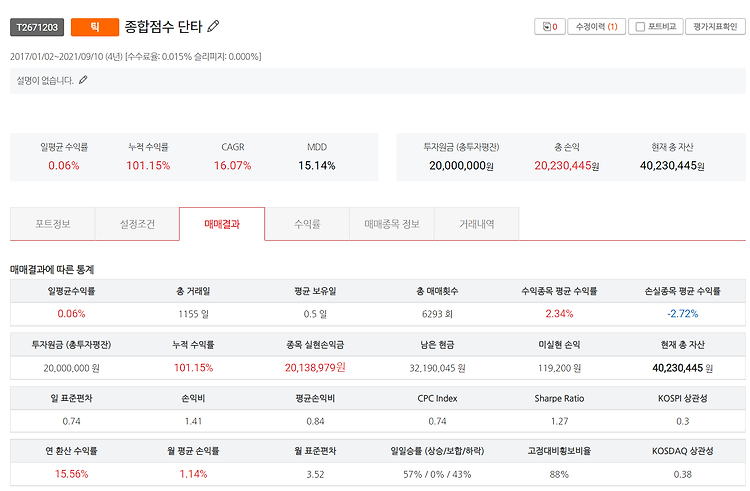Switch to the 설정조건 tab

pos(137,224)
